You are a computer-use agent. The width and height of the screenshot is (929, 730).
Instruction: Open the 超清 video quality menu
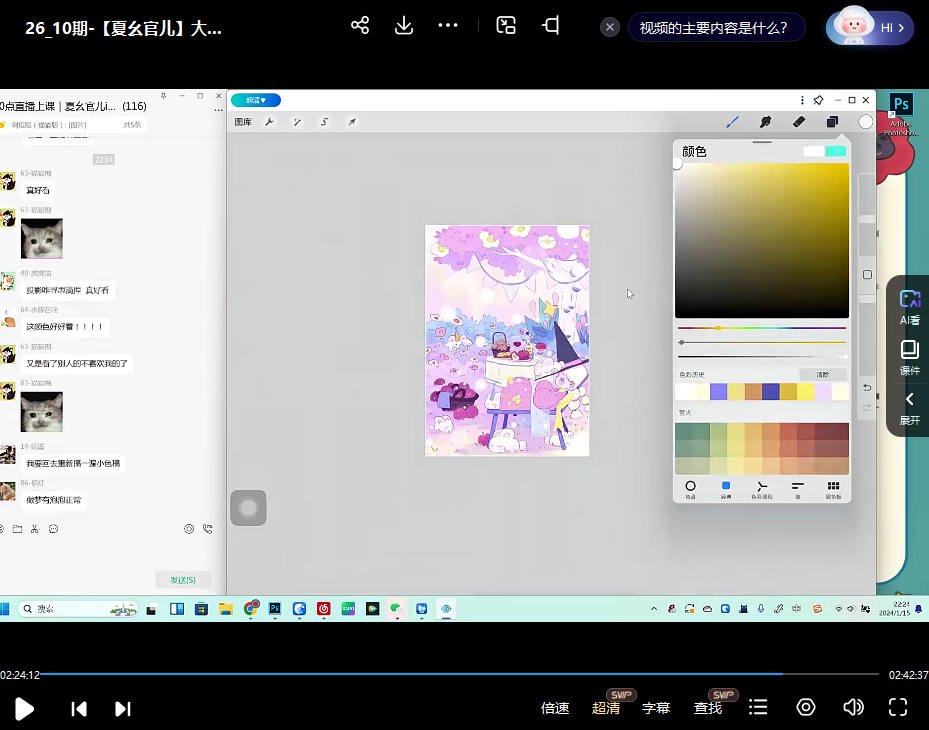tap(606, 708)
